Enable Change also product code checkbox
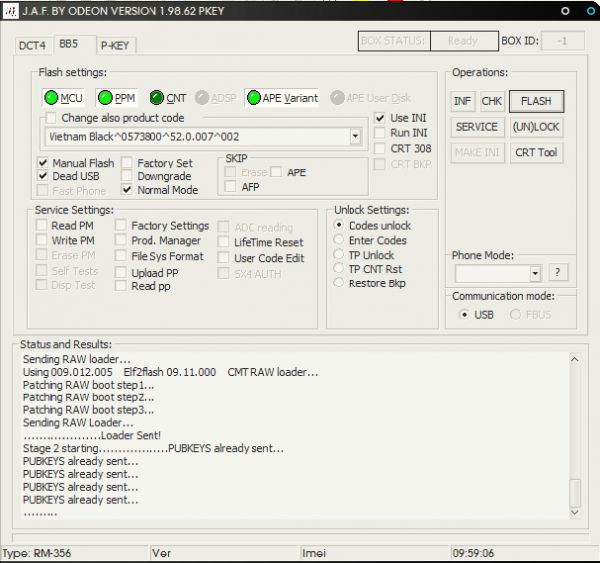This screenshot has width=600, height=563. tap(51, 117)
